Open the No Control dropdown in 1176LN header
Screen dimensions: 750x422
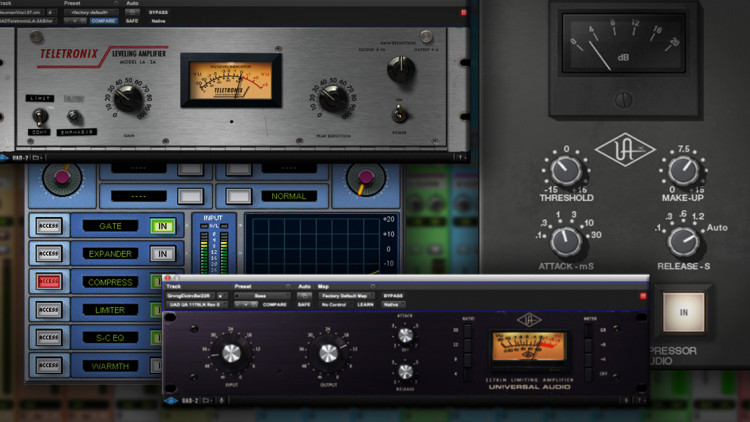click(334, 304)
